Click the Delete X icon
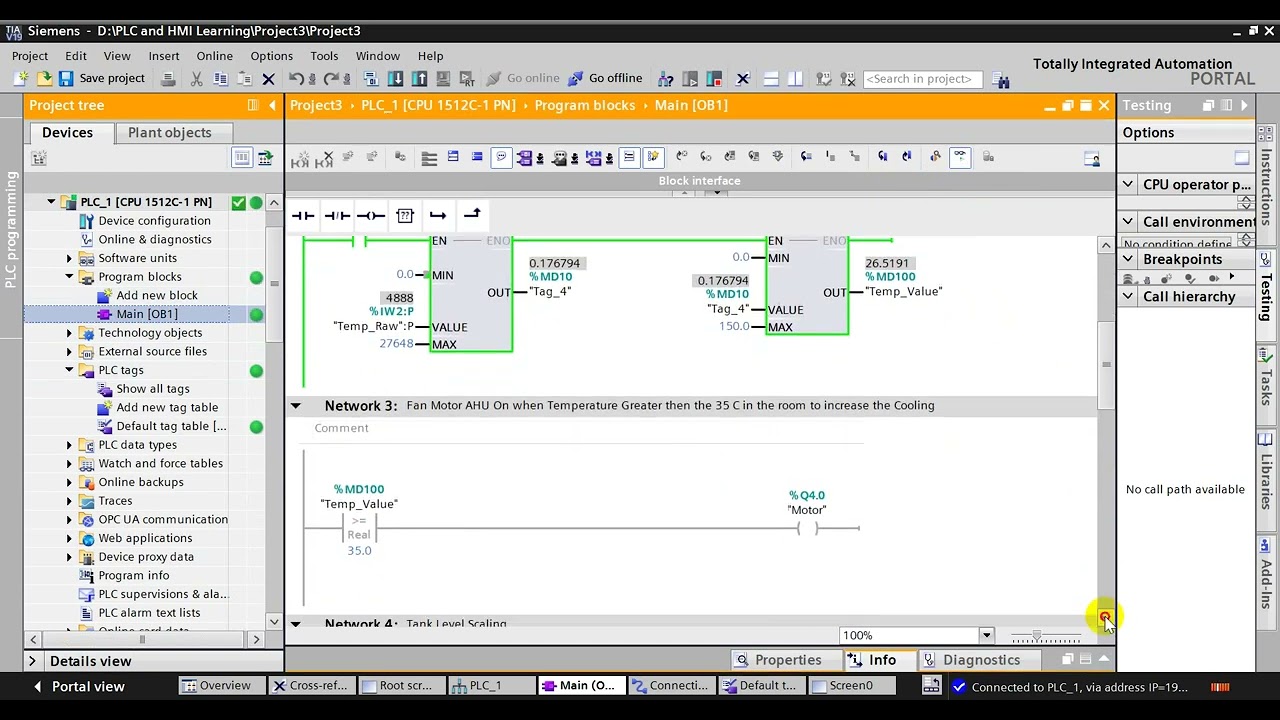This screenshot has width=1280, height=720. click(x=268, y=78)
